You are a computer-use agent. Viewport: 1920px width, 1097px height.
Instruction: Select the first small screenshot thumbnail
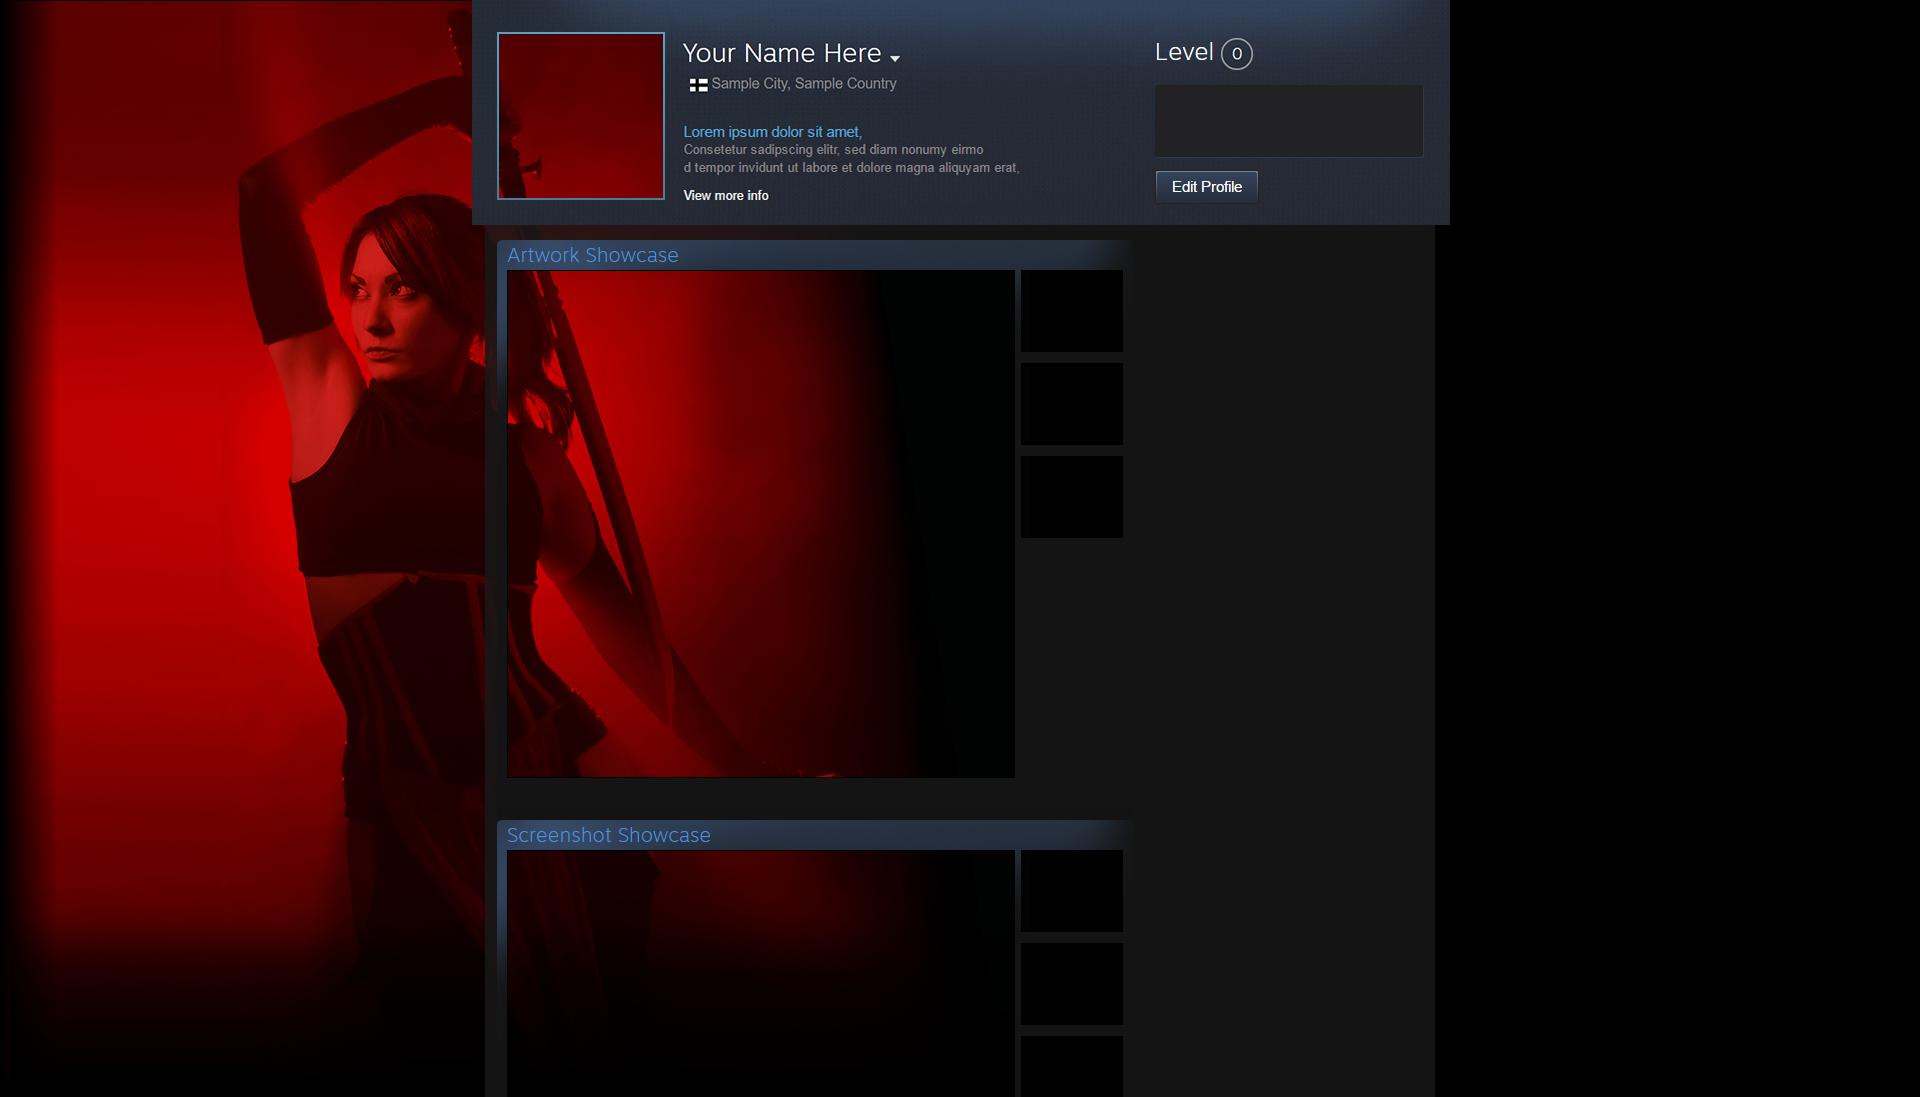[1071, 891]
